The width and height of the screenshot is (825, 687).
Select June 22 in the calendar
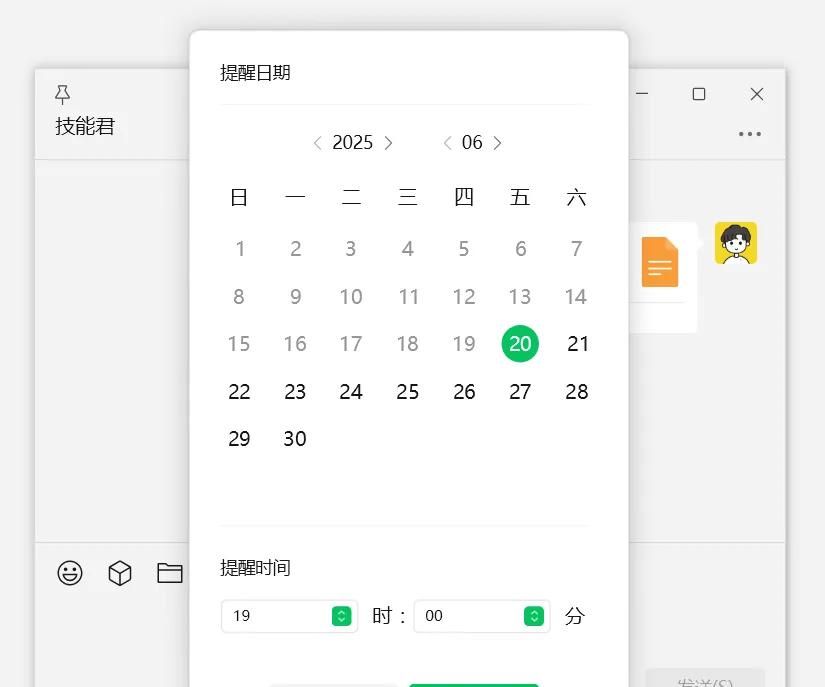[239, 392]
